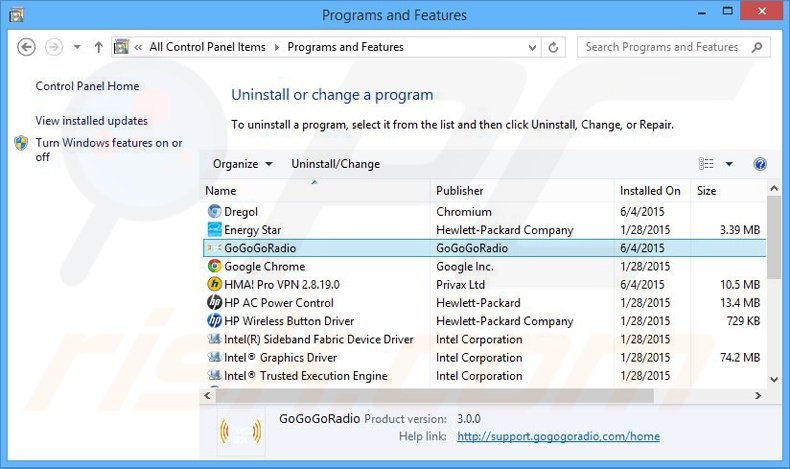Click the All Control Panel Items breadcrumb

click(x=207, y=47)
